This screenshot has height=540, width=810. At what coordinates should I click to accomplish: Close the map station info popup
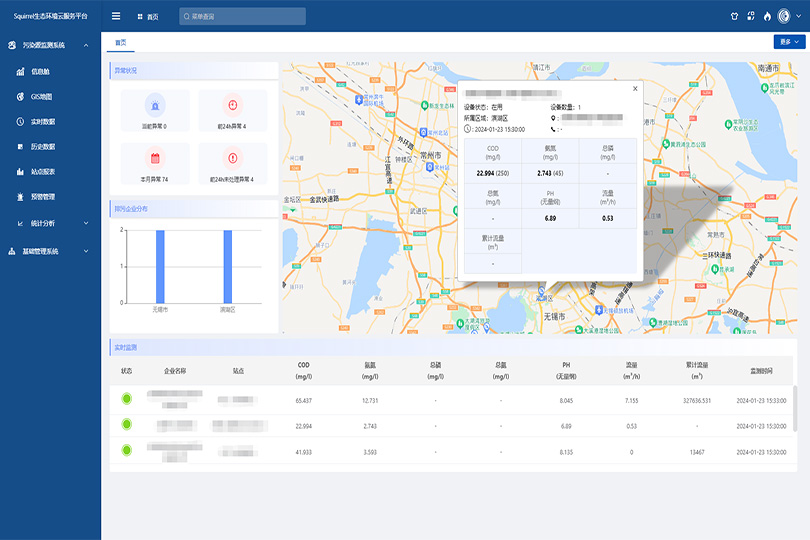tap(634, 88)
